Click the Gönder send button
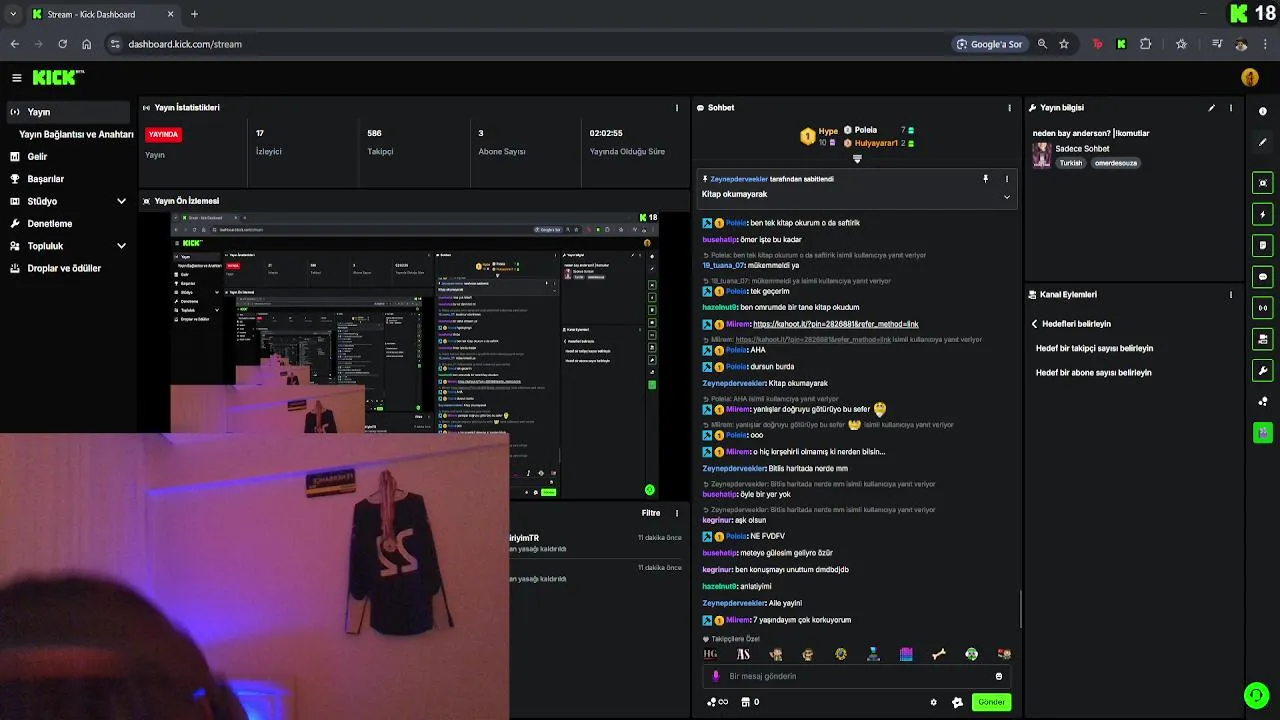The height and width of the screenshot is (720, 1280). click(991, 702)
